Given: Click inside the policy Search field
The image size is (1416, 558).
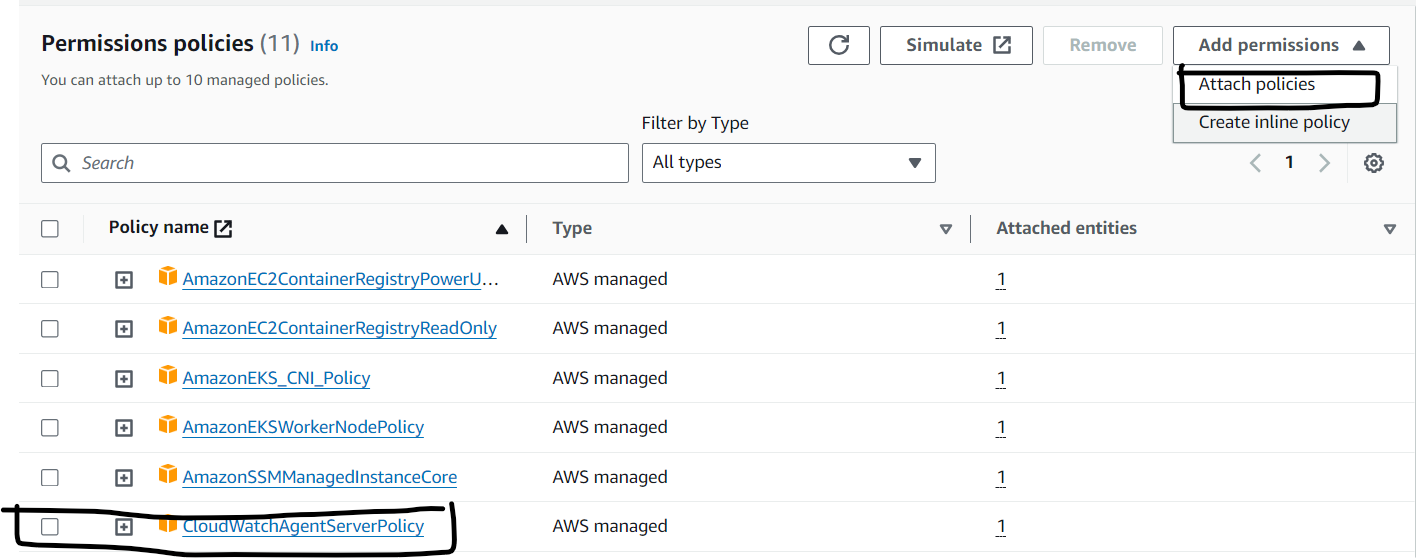Looking at the screenshot, I should (x=335, y=163).
